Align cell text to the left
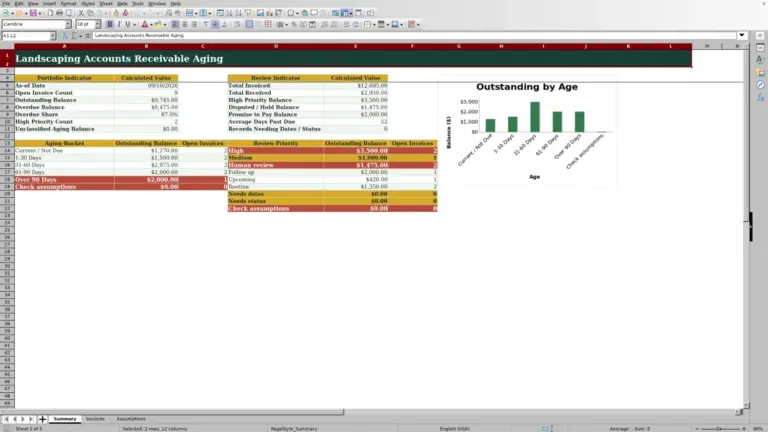 pos(175,24)
